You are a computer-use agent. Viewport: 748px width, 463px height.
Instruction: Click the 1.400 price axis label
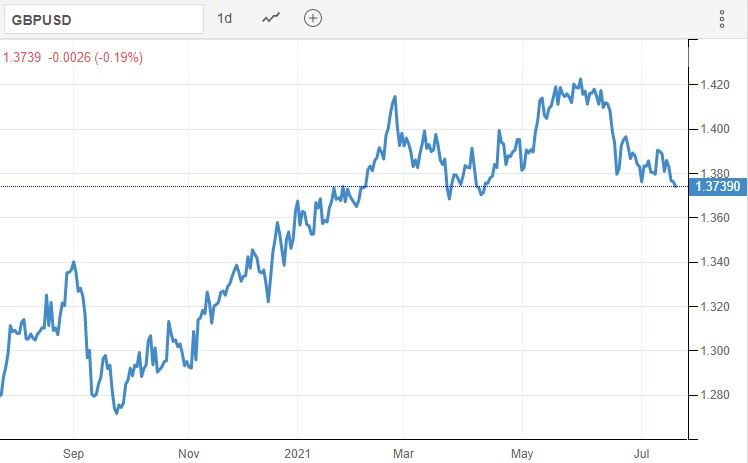(x=715, y=129)
